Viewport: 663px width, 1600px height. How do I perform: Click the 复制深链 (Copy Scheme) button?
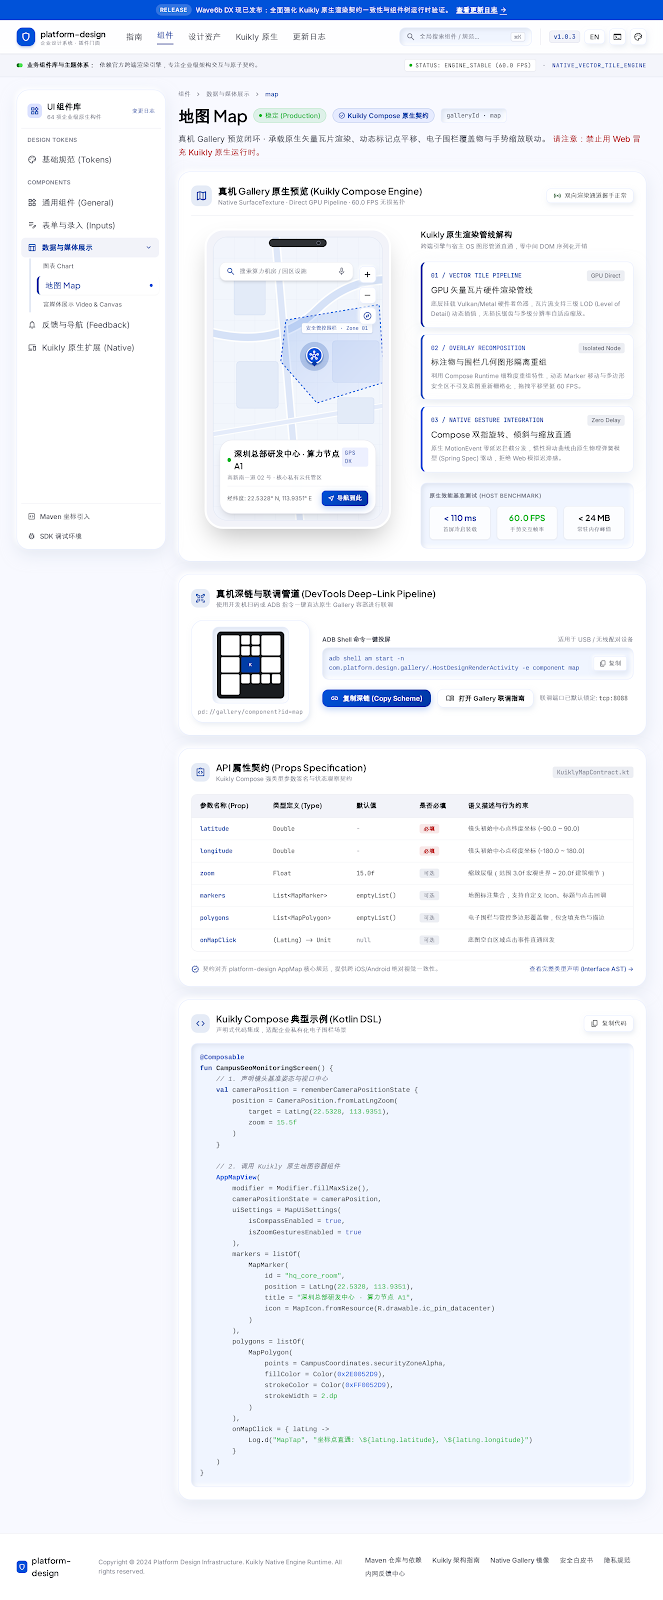click(x=376, y=698)
